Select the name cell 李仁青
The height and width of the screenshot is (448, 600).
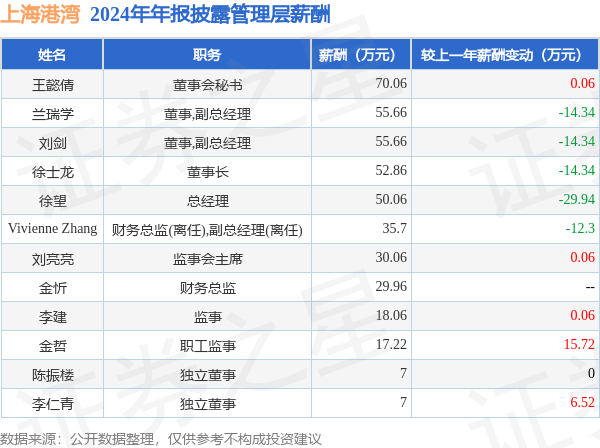pyautogui.click(x=53, y=404)
